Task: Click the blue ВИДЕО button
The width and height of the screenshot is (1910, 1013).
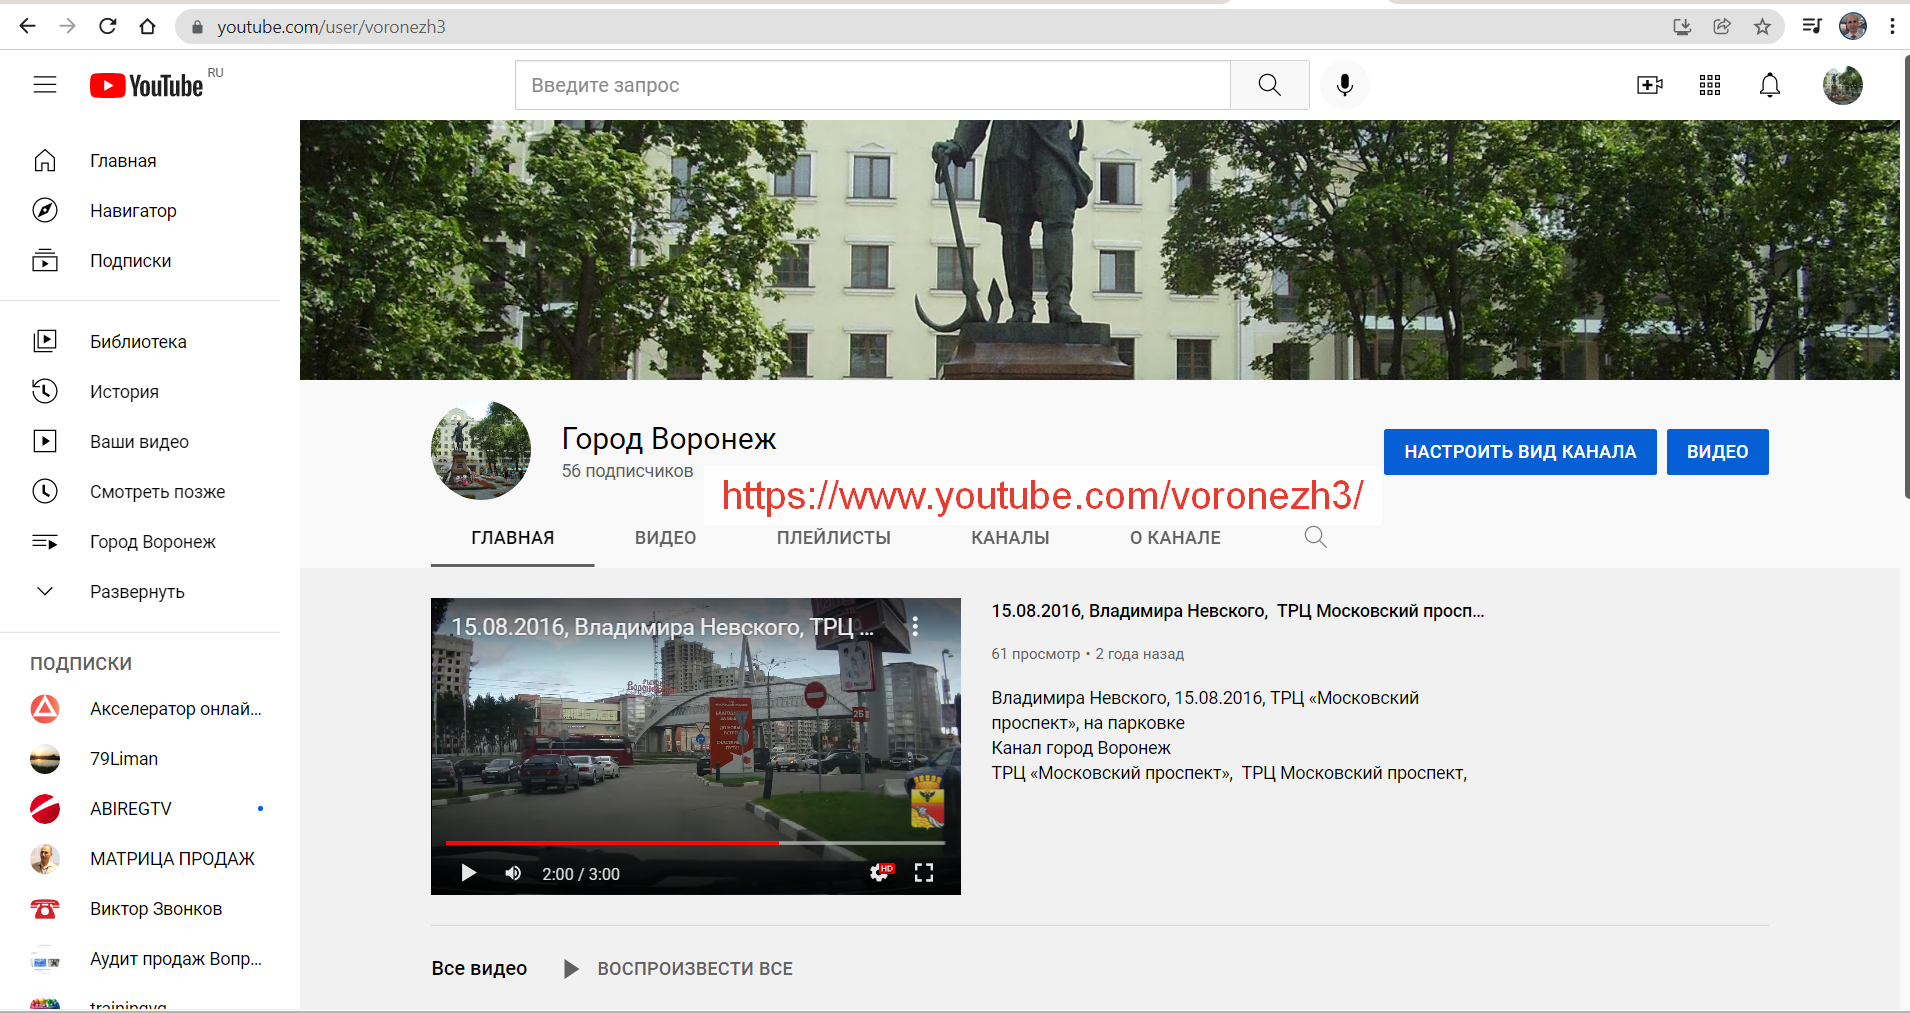Action: tap(1717, 452)
